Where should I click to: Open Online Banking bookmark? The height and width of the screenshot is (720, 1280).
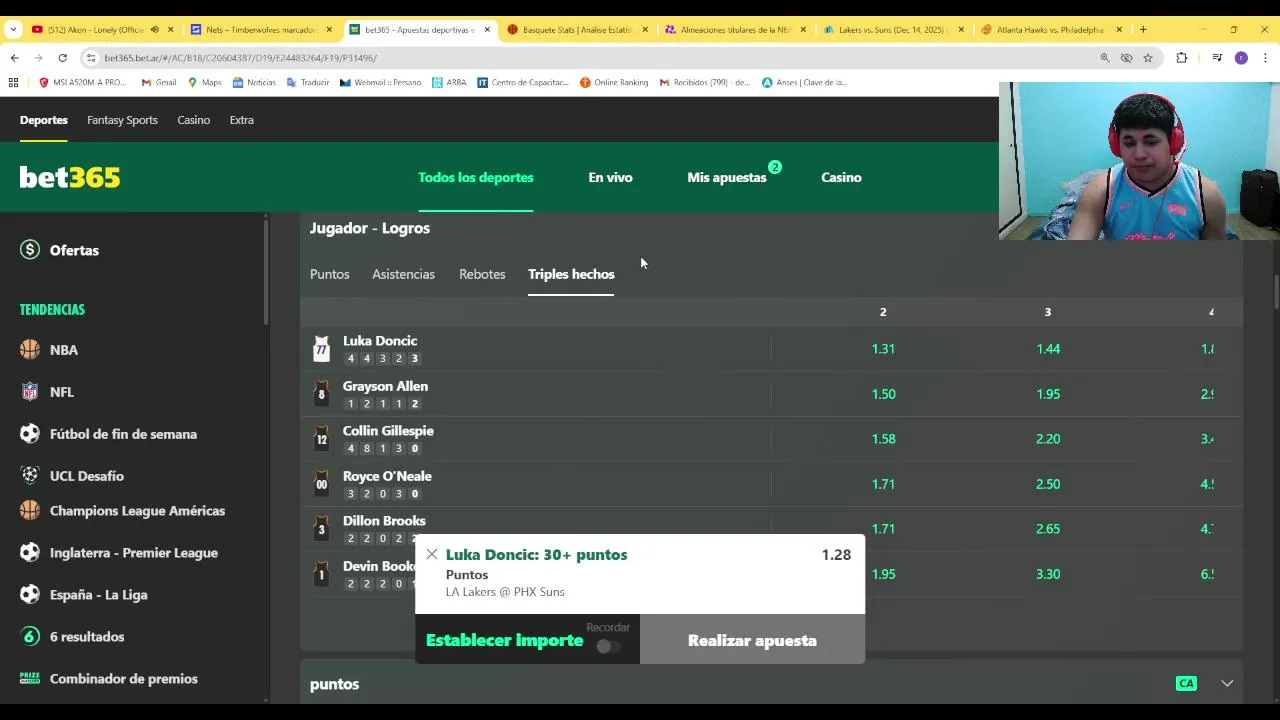pos(614,82)
